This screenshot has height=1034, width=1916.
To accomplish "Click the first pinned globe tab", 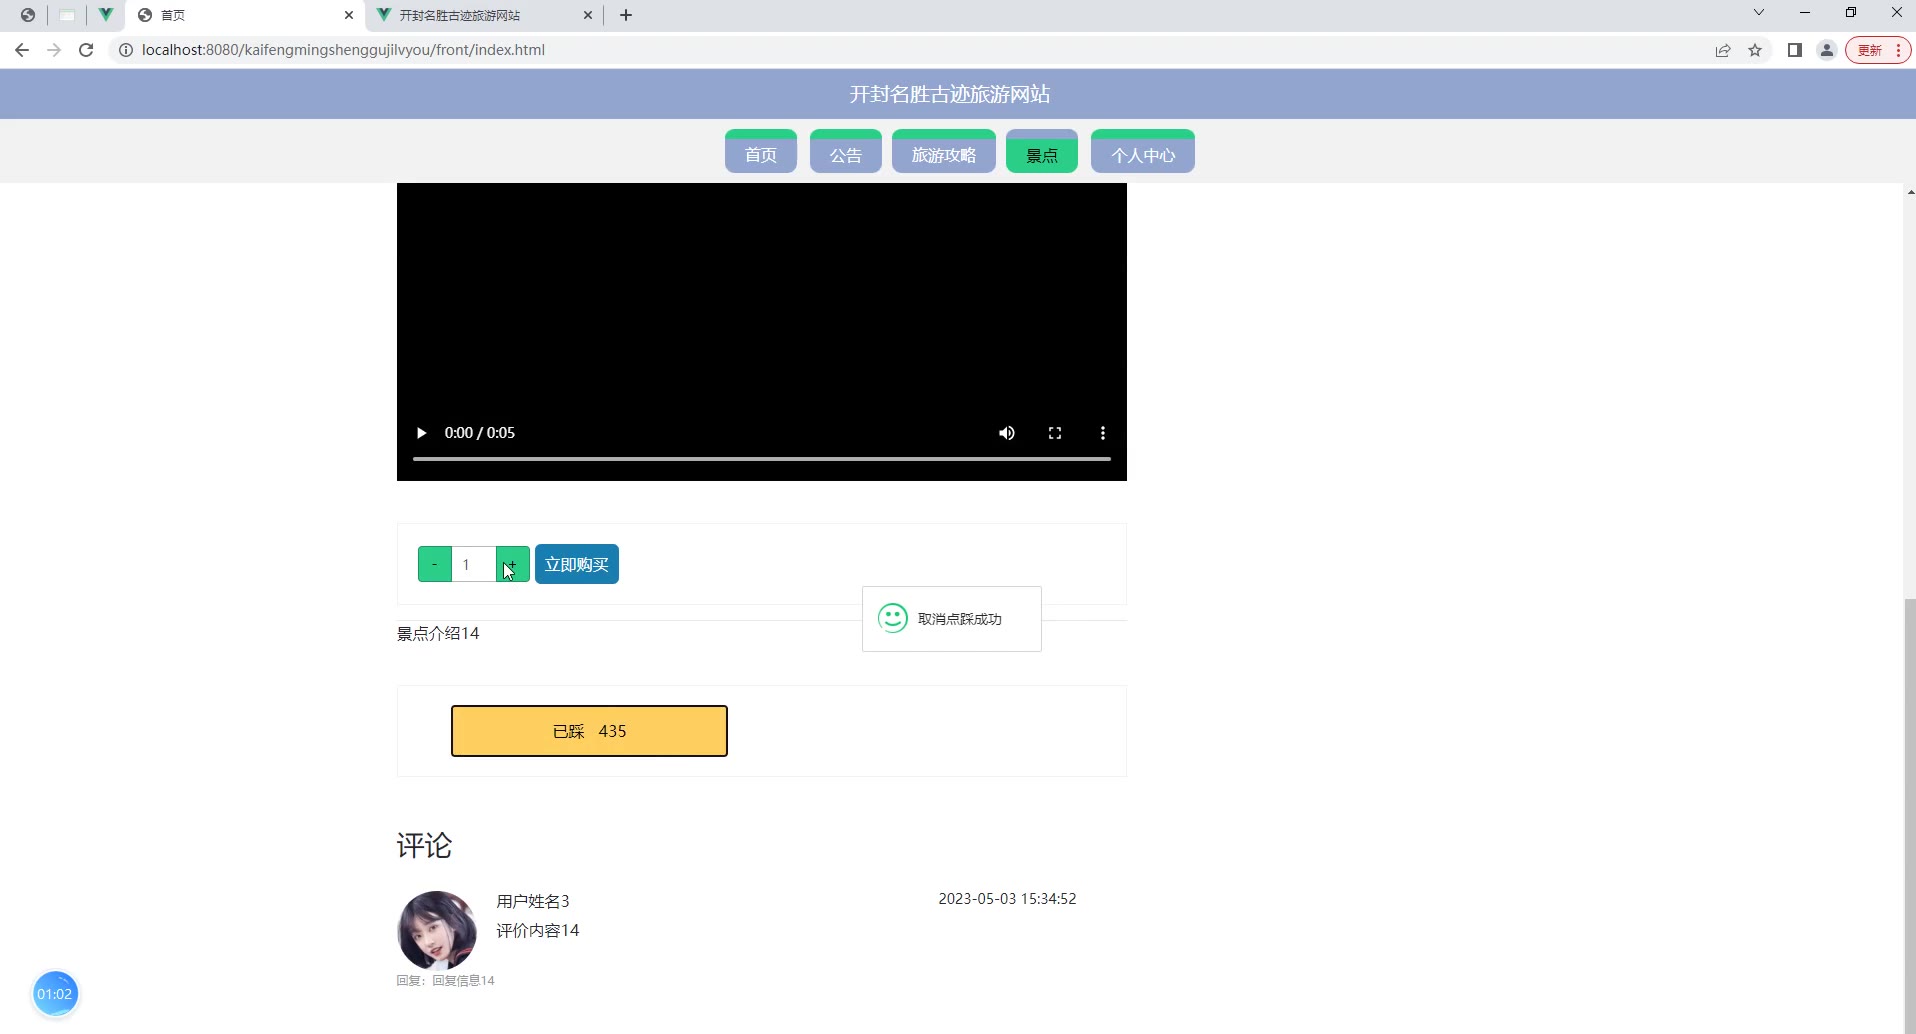I will (x=28, y=15).
